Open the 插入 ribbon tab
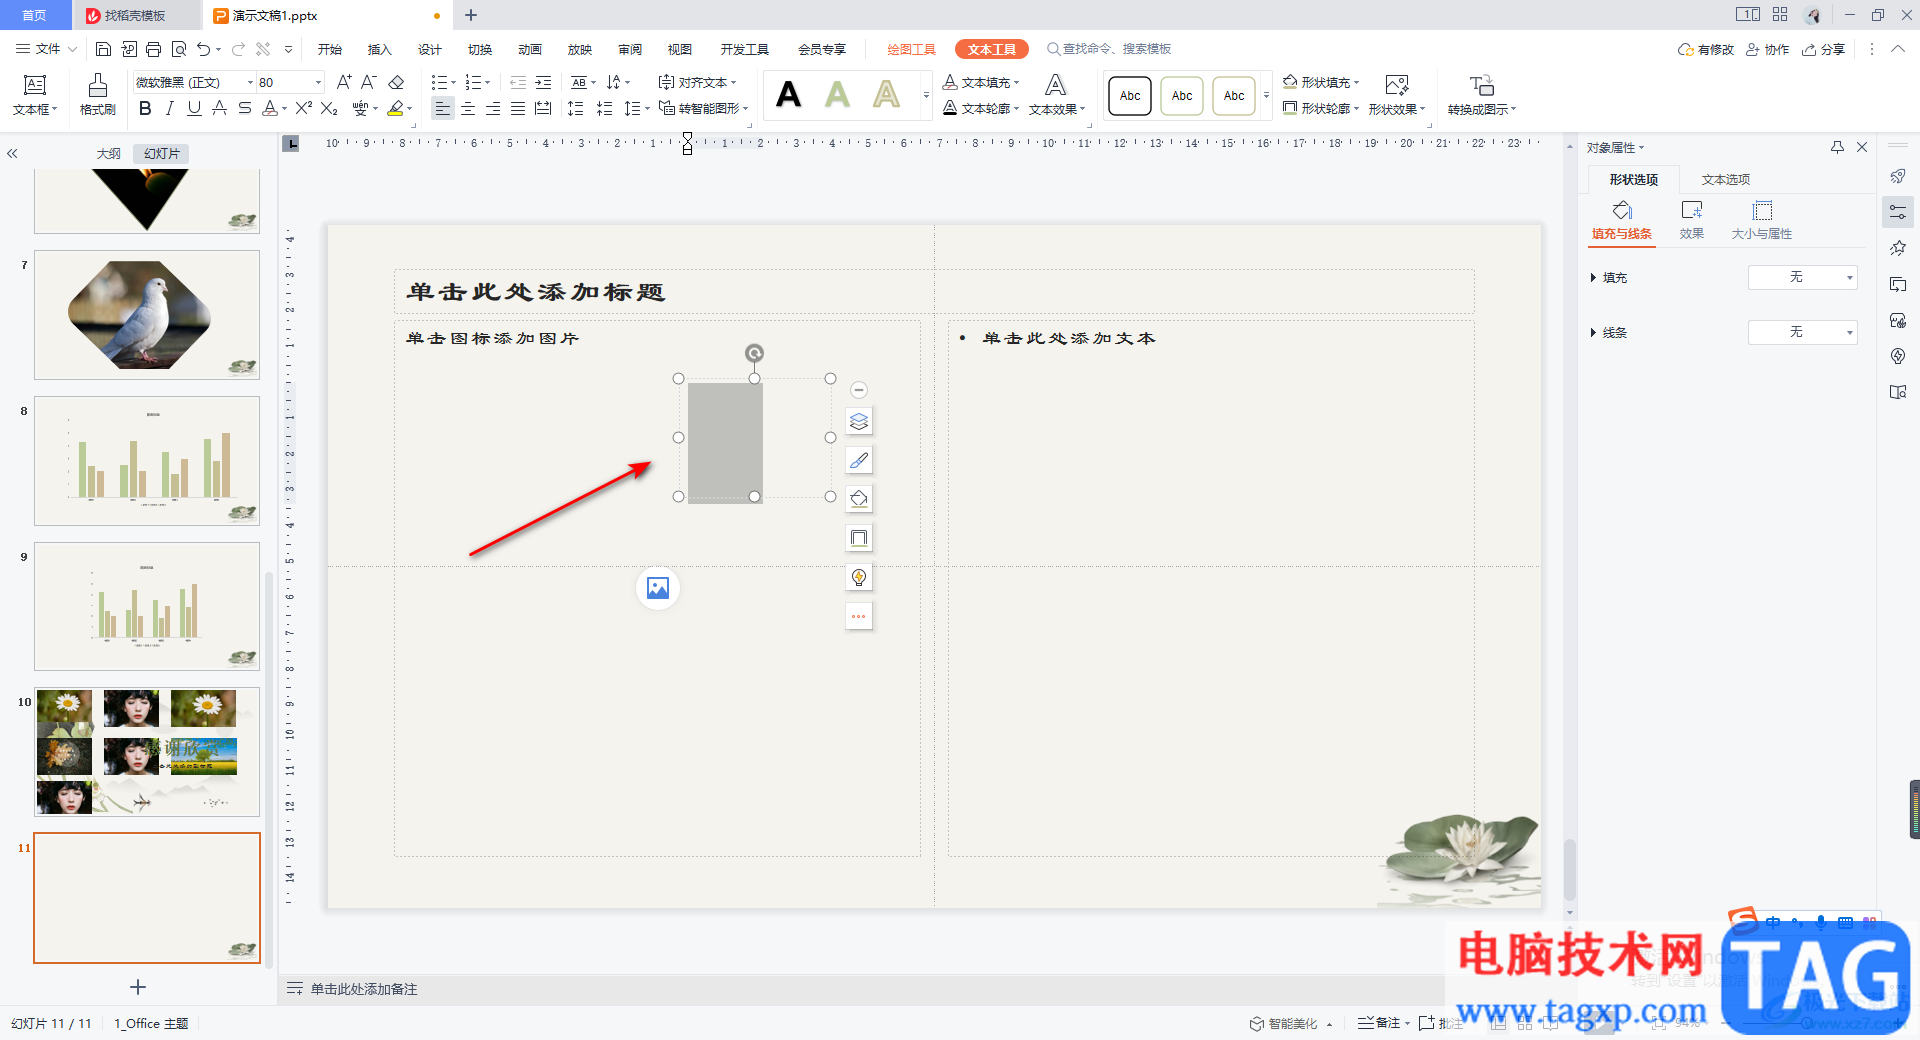 pos(379,49)
